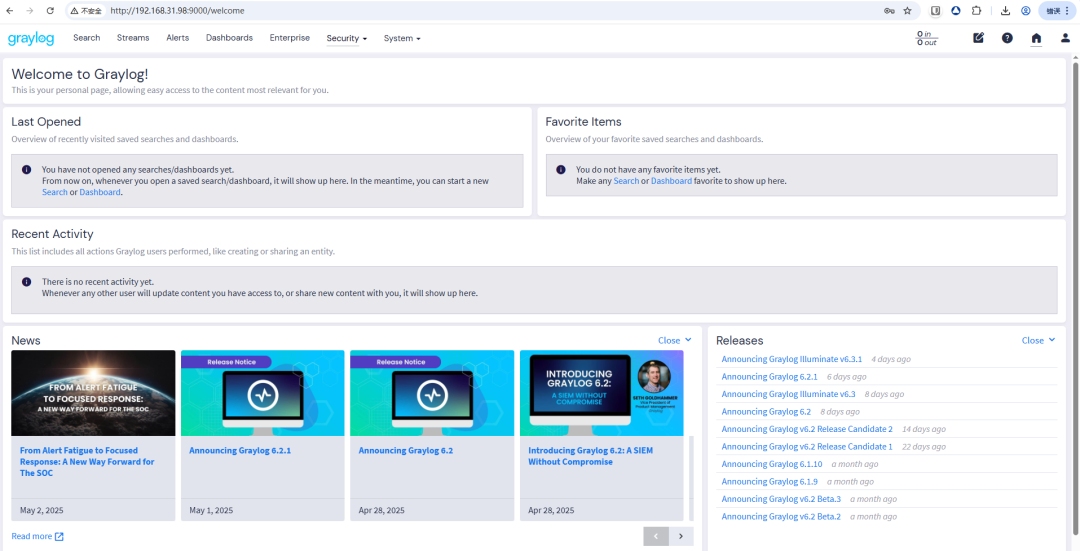Open Announcing Graylog 6.1.10 release

[x=771, y=464]
